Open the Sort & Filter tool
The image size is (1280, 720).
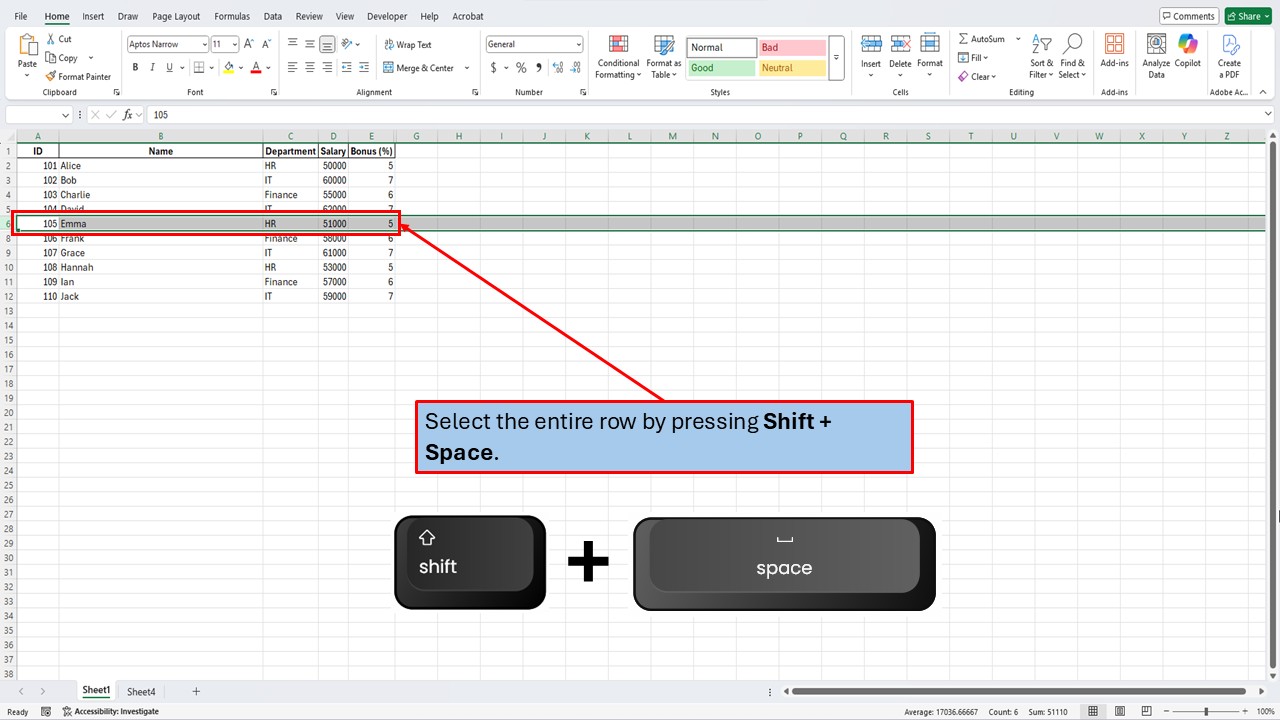(x=1040, y=57)
